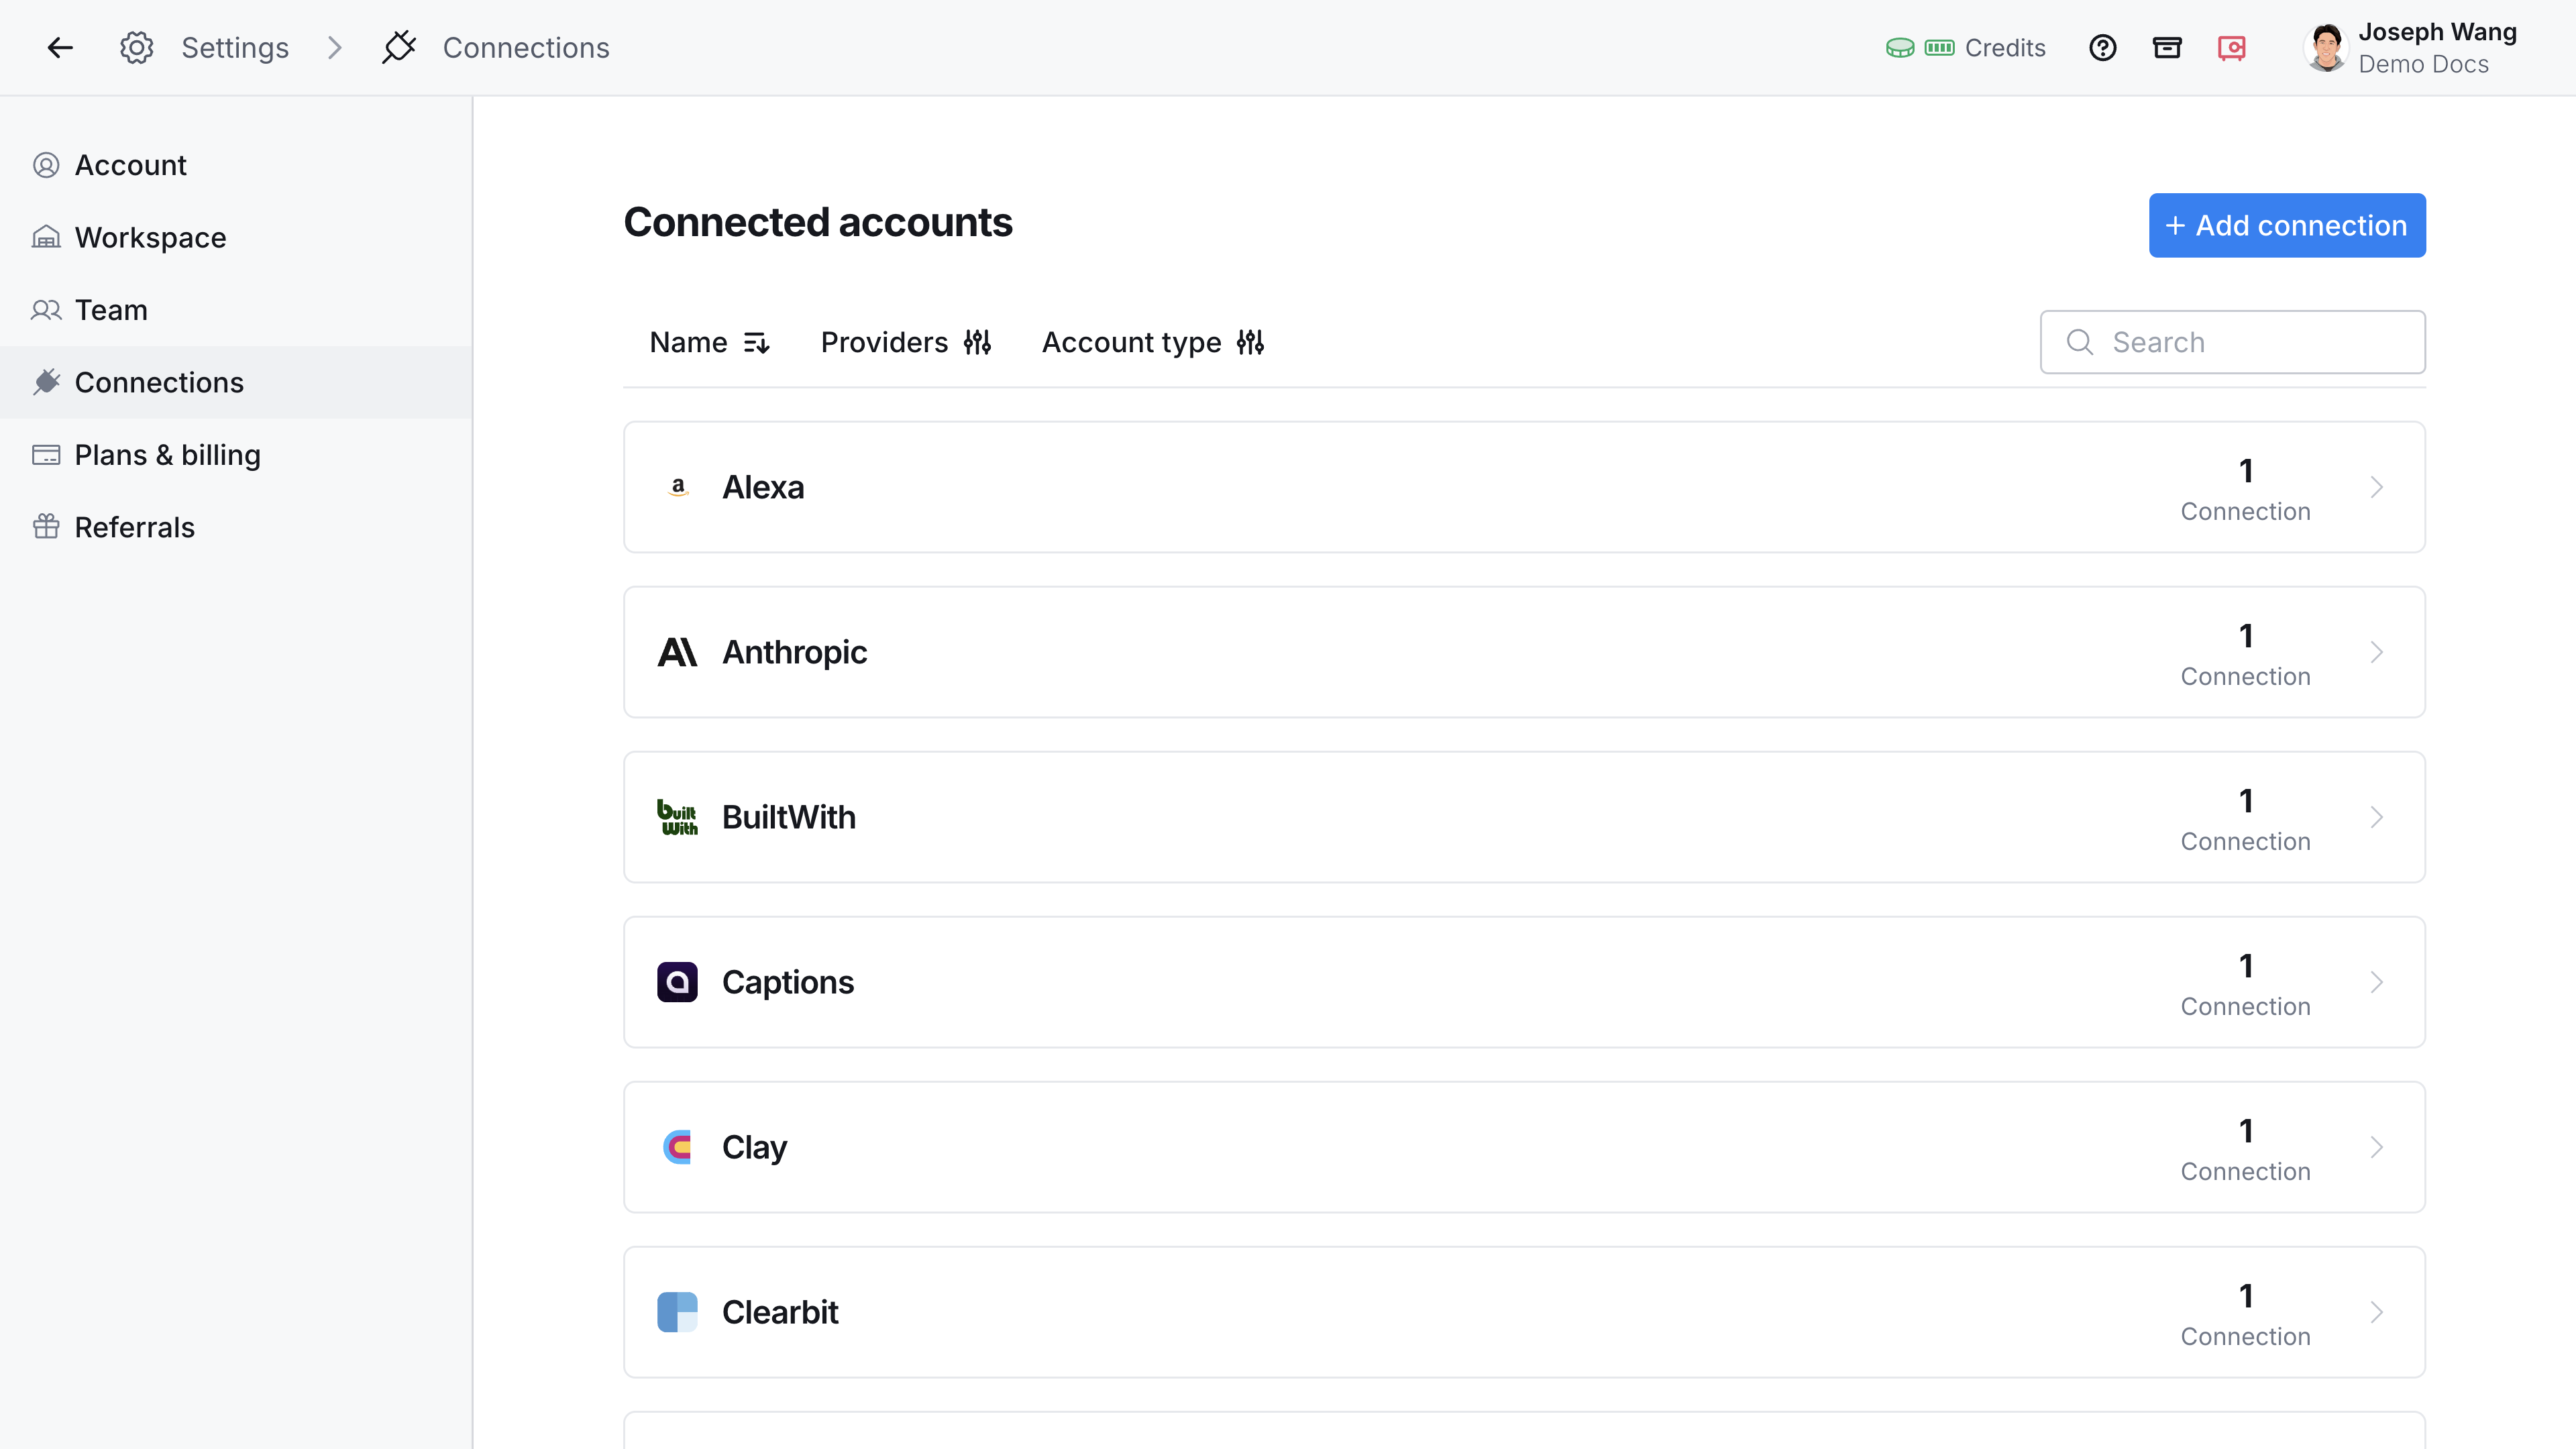Click the Clay provider name
This screenshot has width=2576, height=1449.
(x=754, y=1147)
